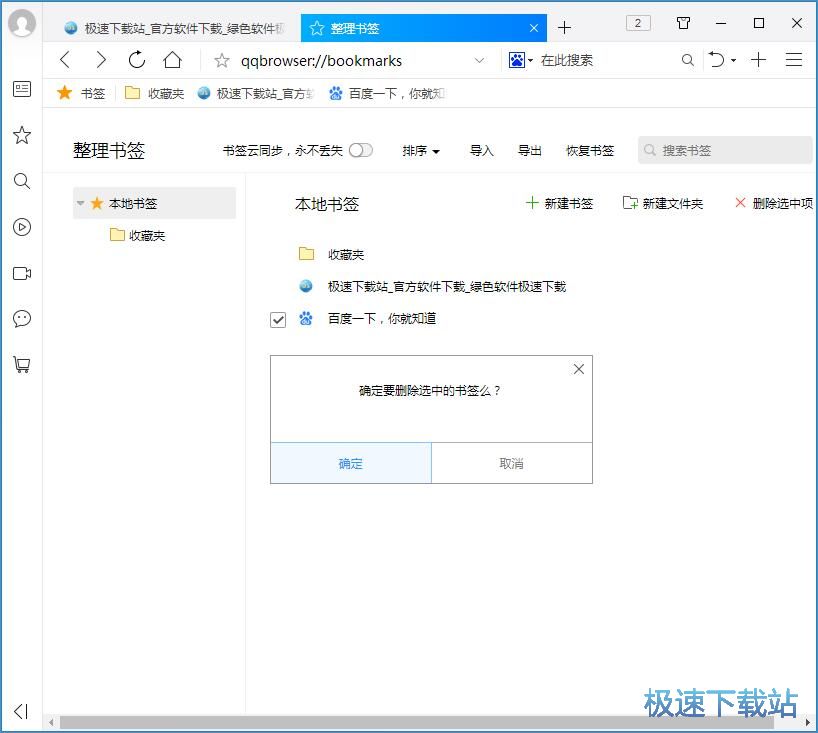
Task: Confirm deletion with 确定 button
Action: click(x=351, y=463)
